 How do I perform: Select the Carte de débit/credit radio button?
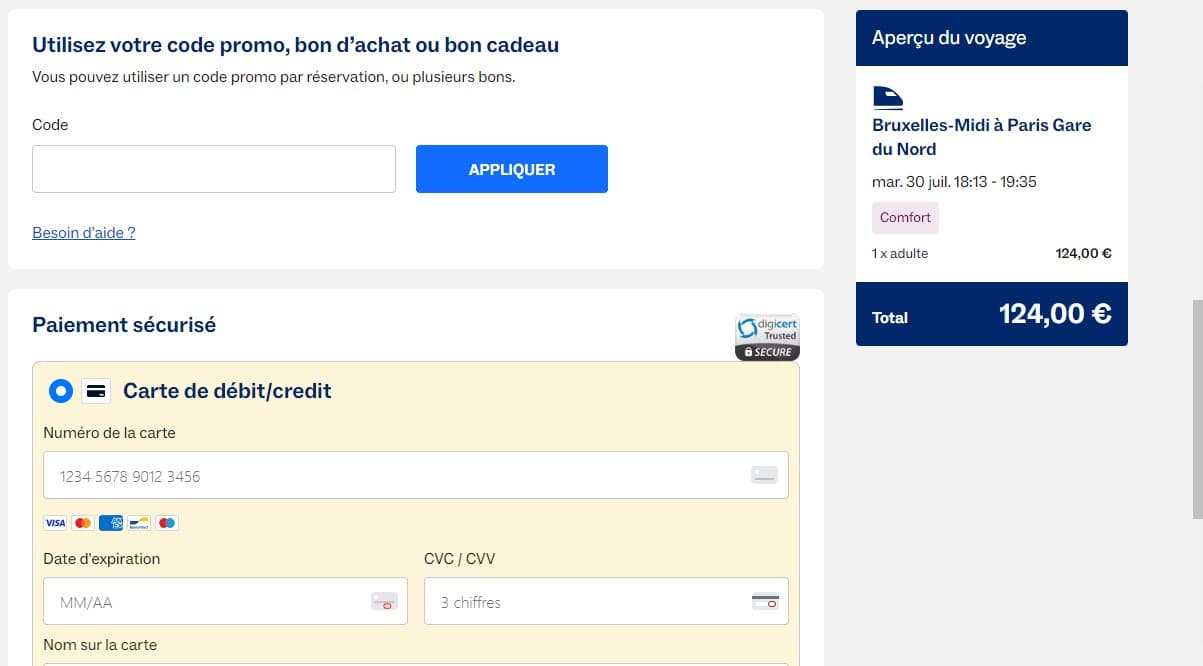pyautogui.click(x=61, y=391)
